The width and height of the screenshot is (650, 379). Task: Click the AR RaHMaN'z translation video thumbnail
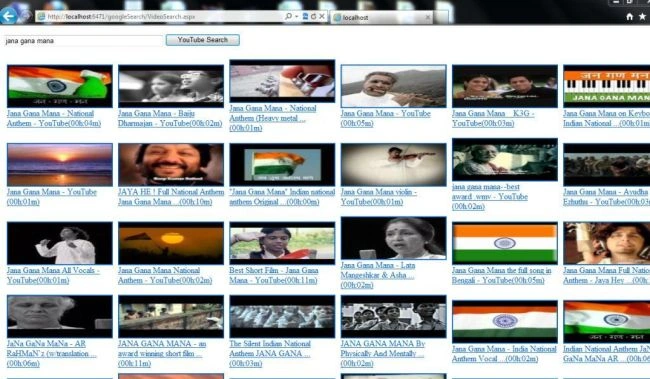[x=60, y=316]
